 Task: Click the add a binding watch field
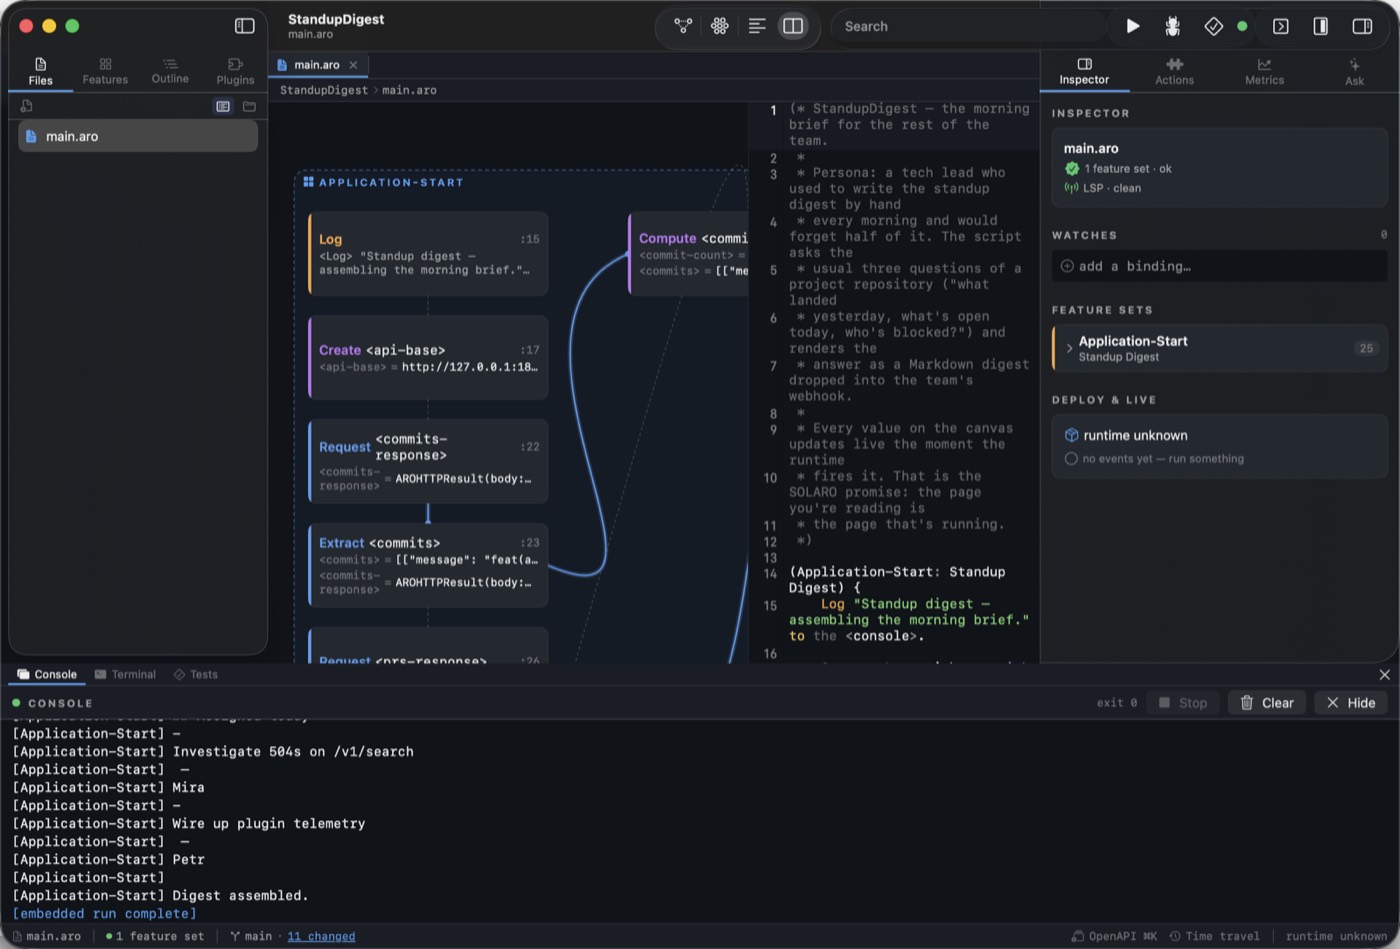click(1219, 266)
